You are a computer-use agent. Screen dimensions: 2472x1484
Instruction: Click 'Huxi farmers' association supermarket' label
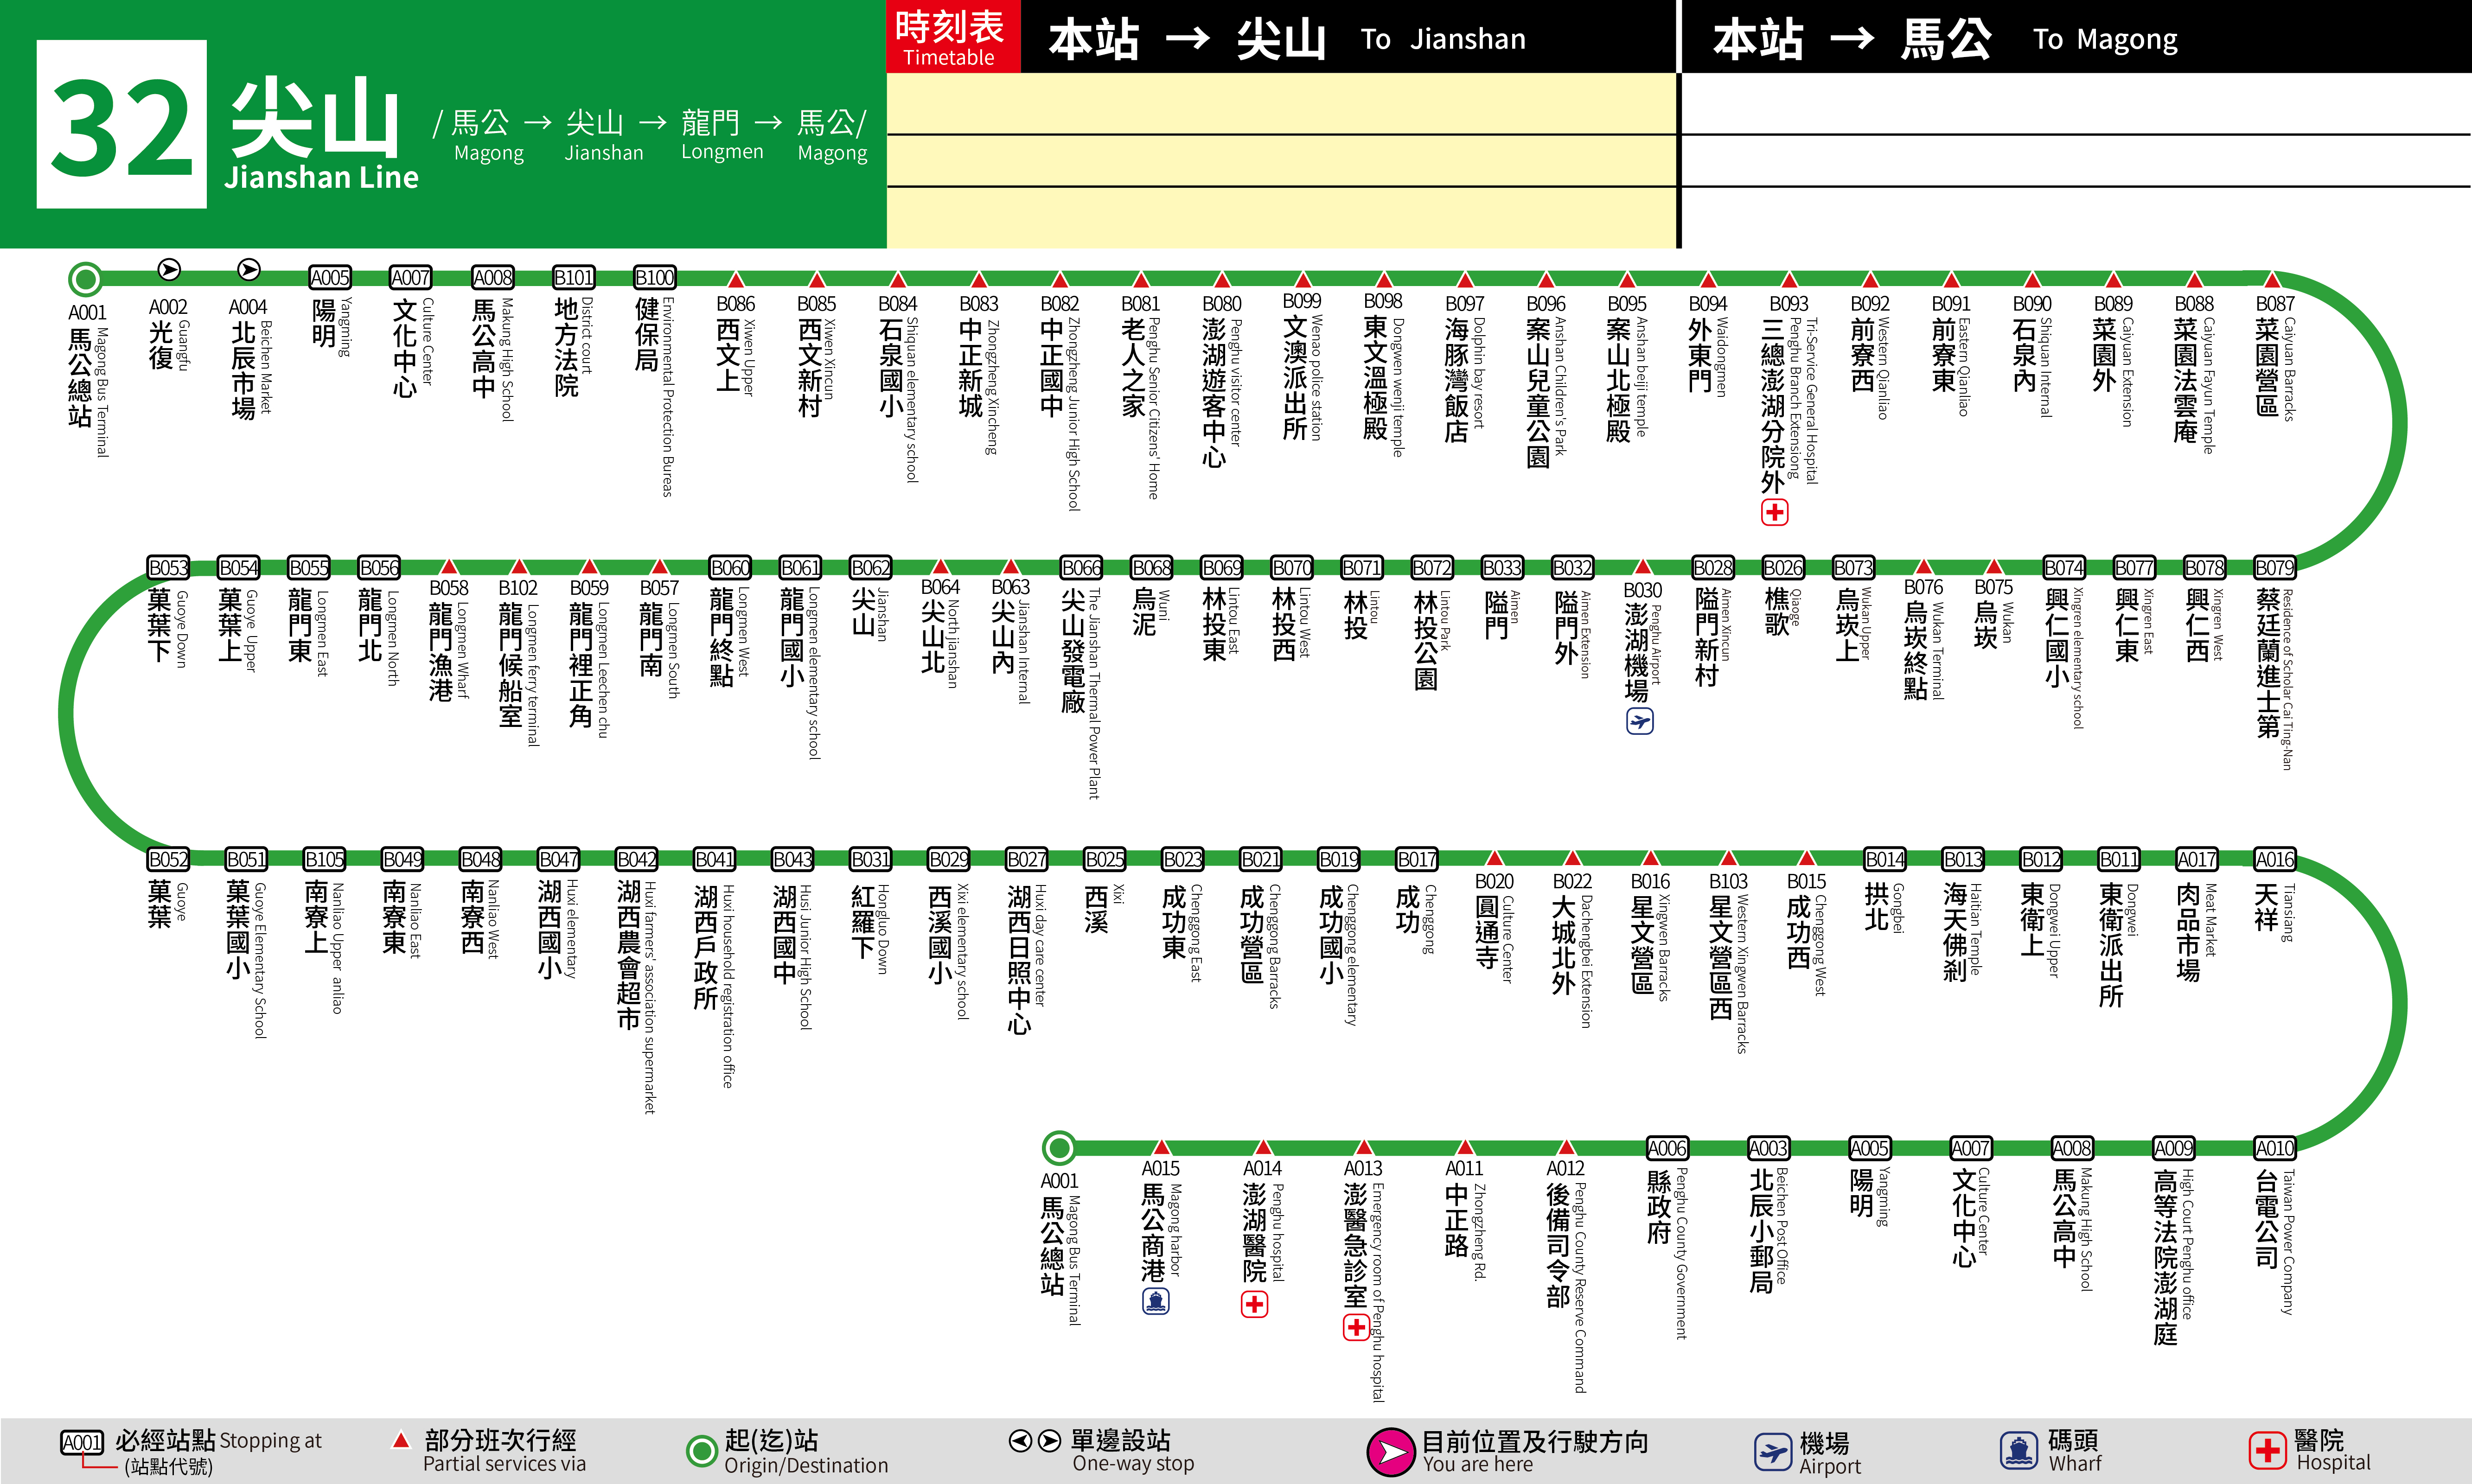pyautogui.click(x=650, y=997)
